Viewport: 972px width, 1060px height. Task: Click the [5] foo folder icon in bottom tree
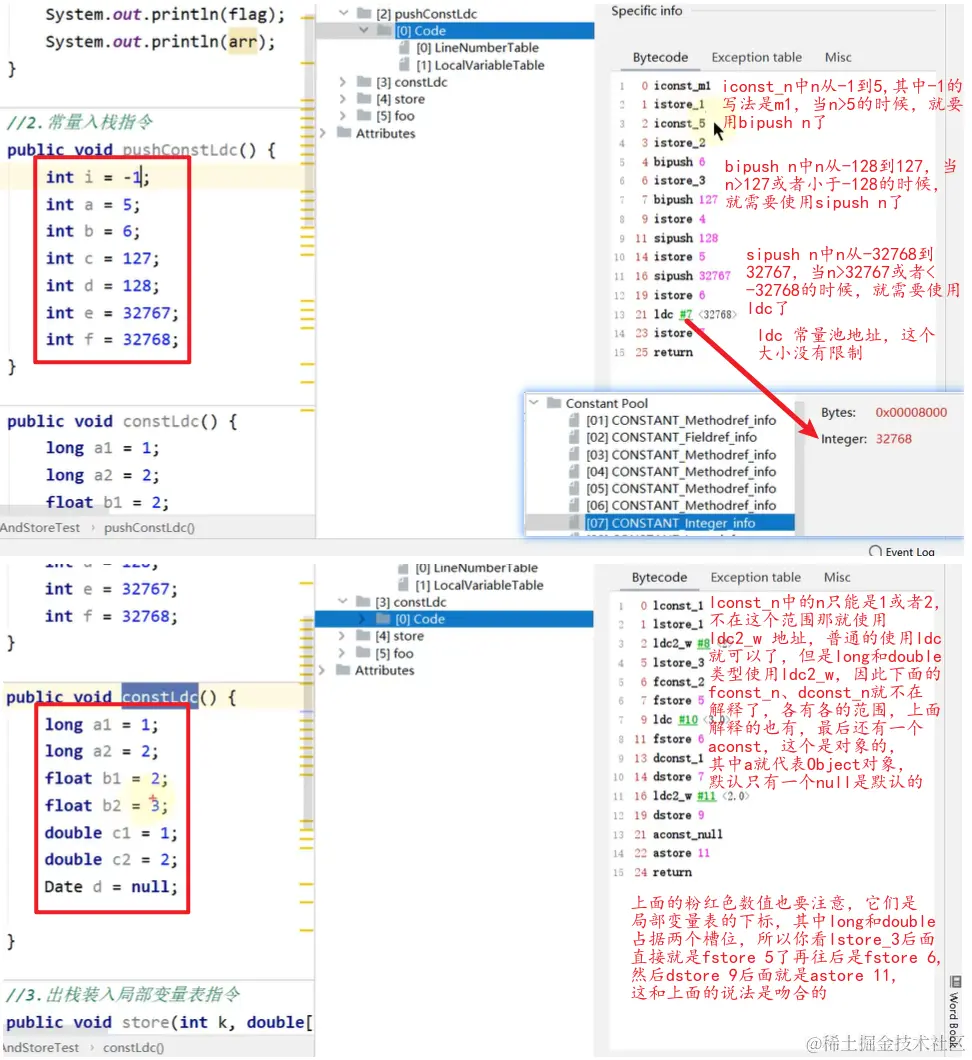pyautogui.click(x=363, y=653)
